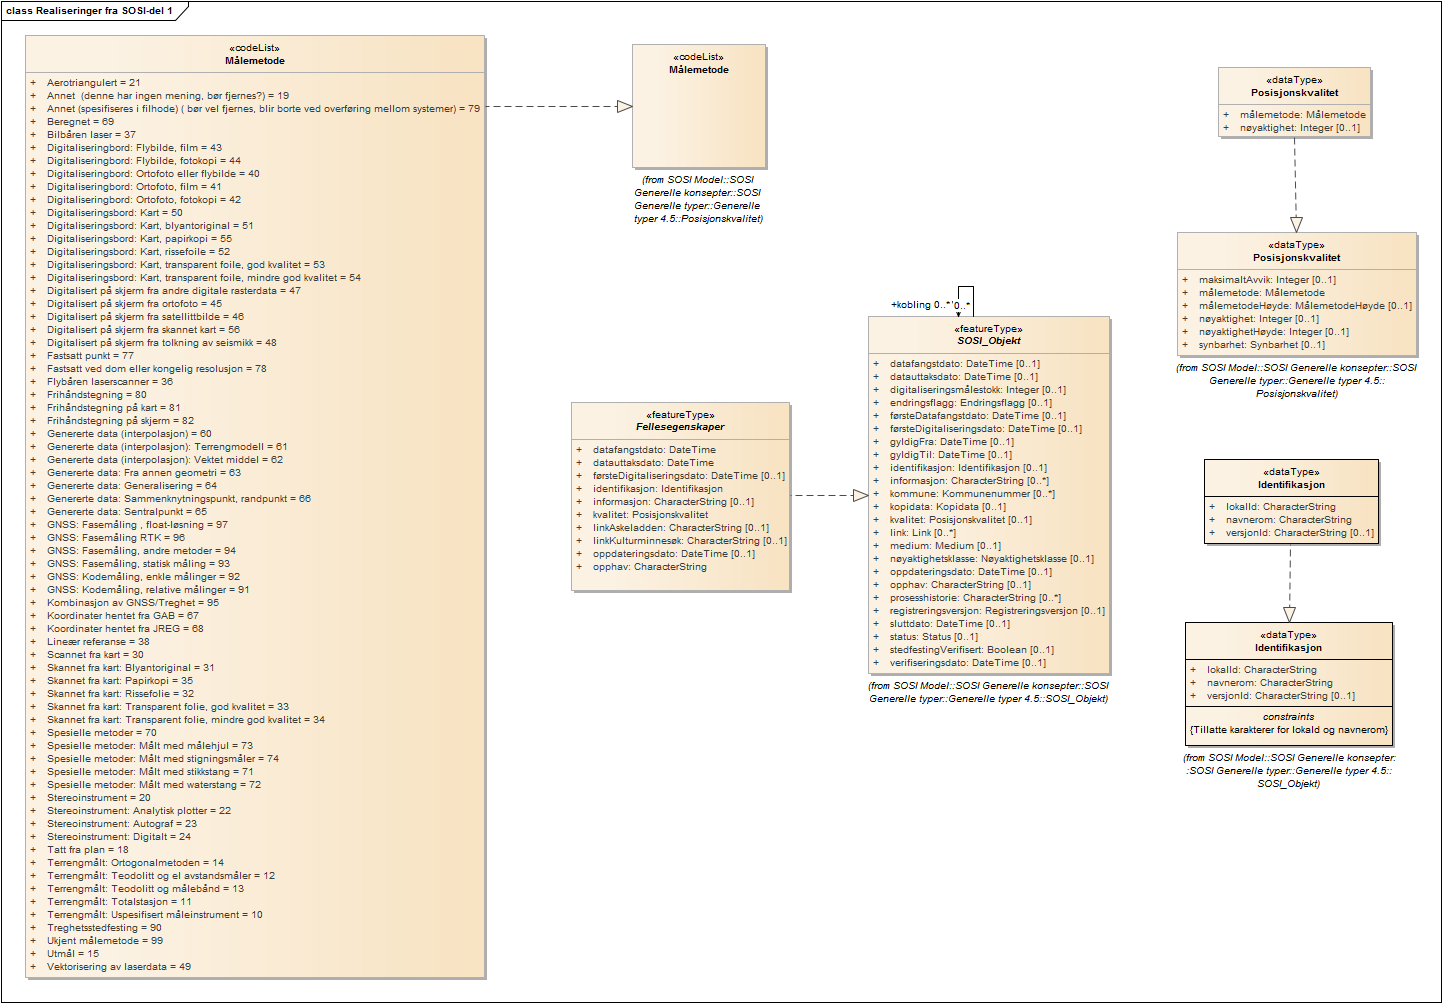
Task: Click endringsflagg: Endringsflagg attribute
Action: (x=971, y=403)
